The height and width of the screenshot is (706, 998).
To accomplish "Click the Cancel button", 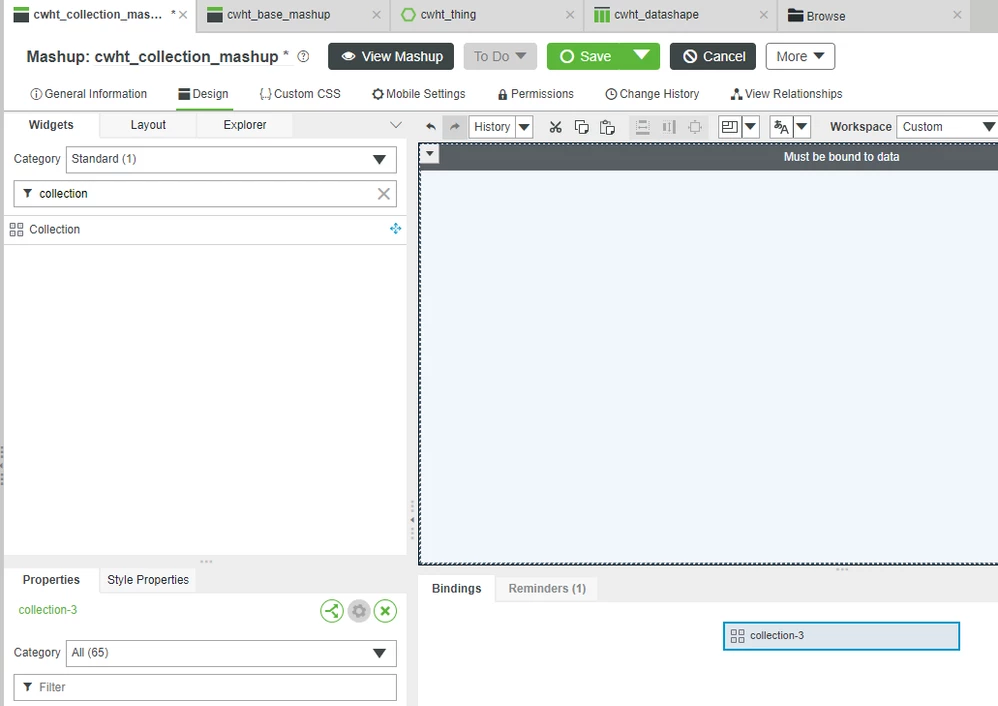I will click(713, 56).
